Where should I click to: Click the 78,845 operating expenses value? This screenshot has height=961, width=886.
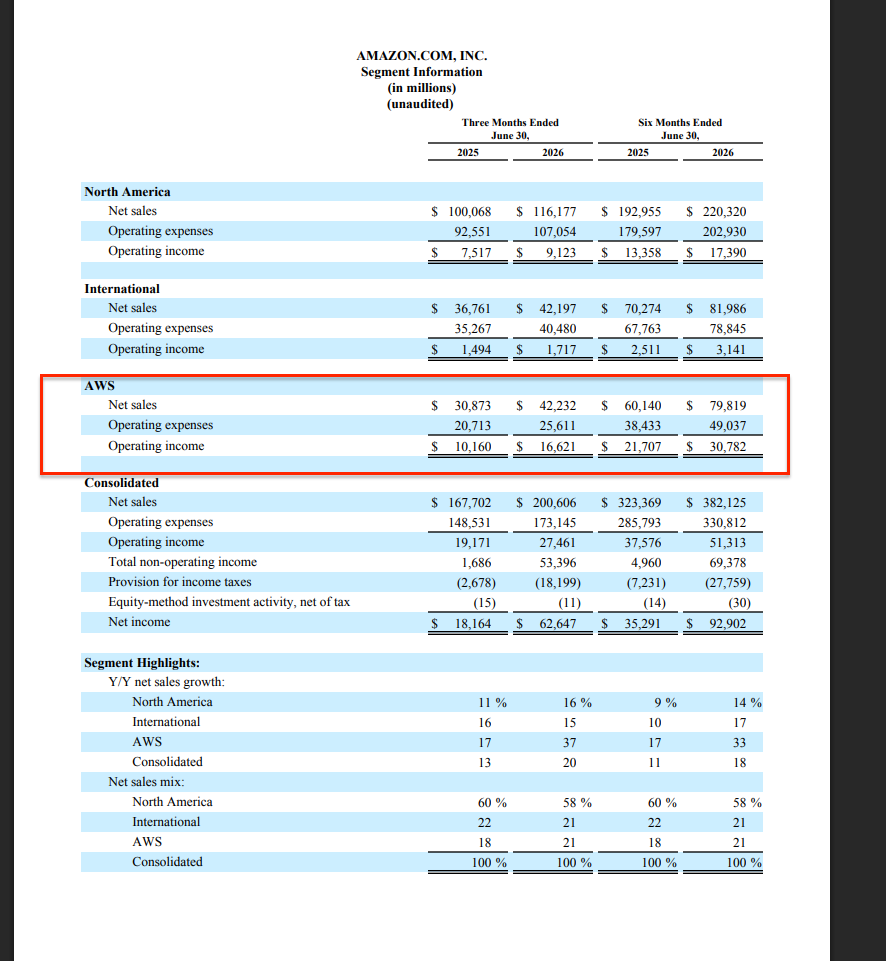[728, 329]
